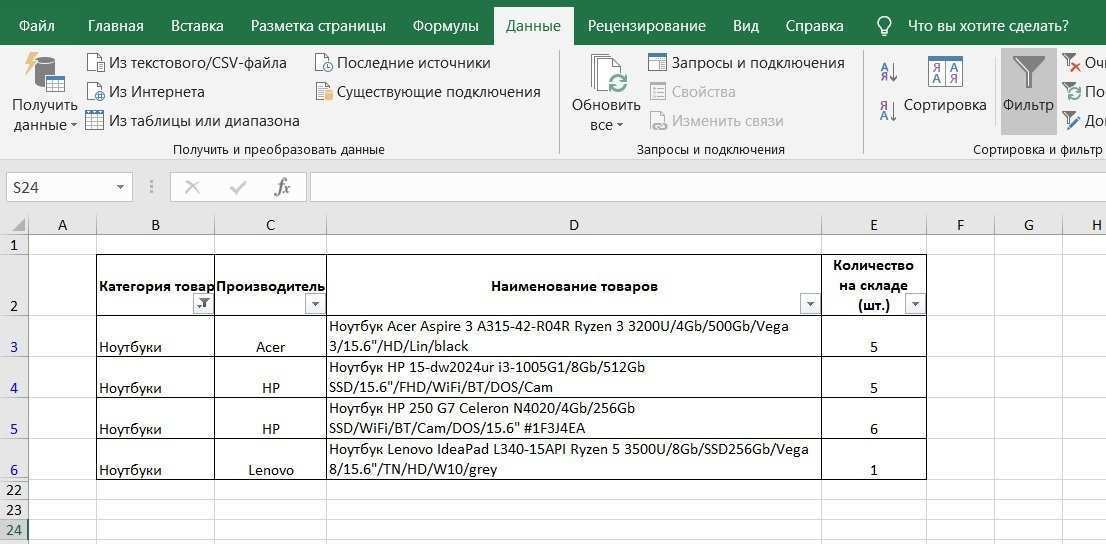The image size is (1106, 544).
Task: Open Существующие подключения
Action: point(427,92)
